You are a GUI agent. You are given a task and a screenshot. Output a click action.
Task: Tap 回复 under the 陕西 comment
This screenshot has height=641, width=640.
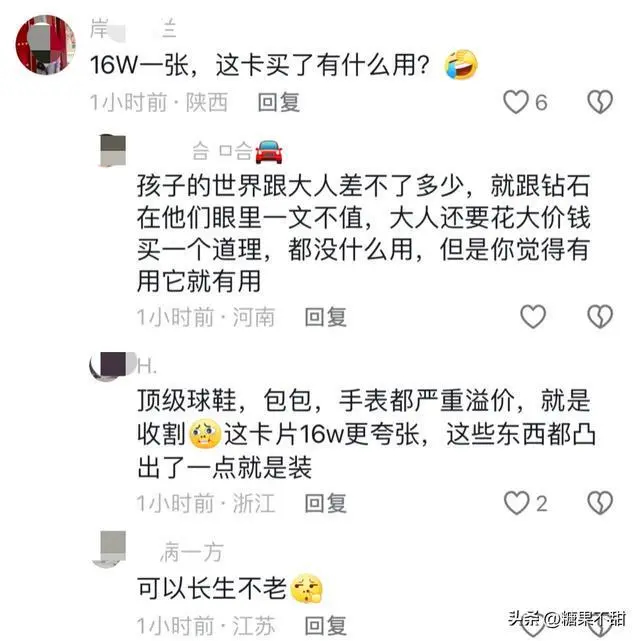coord(279,102)
